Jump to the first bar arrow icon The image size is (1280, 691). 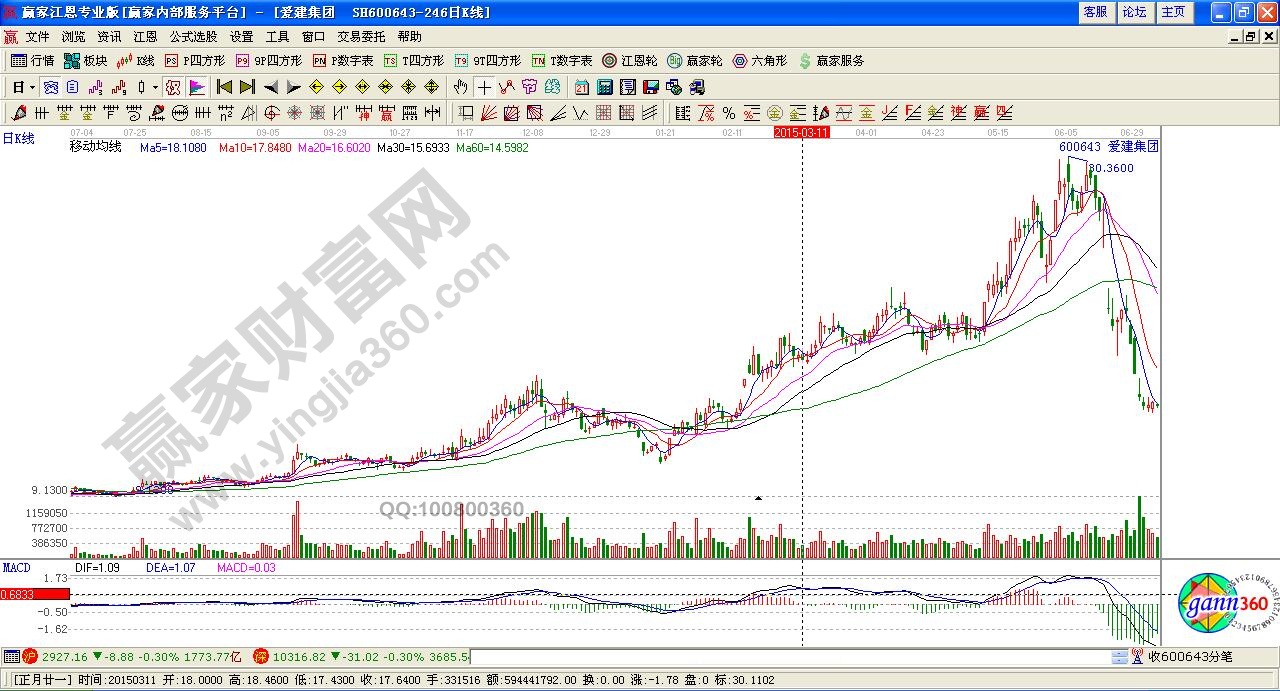(x=224, y=87)
